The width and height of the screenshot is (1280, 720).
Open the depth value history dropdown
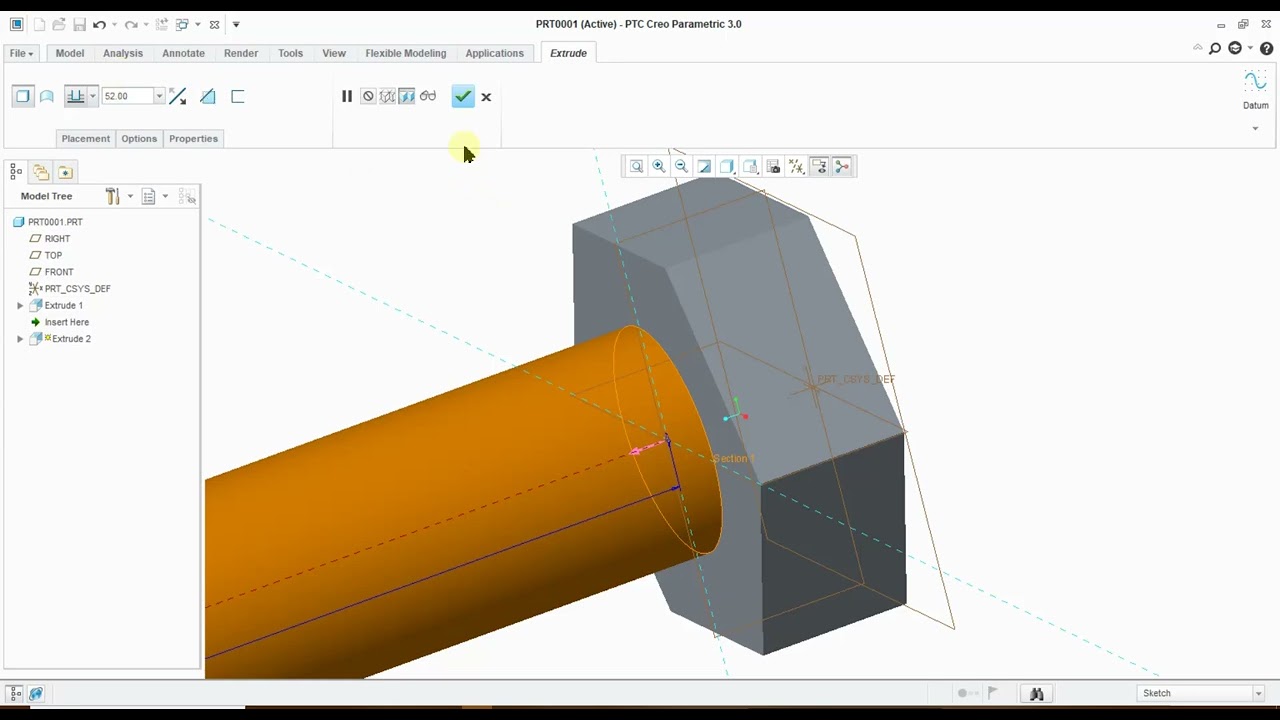(x=159, y=96)
